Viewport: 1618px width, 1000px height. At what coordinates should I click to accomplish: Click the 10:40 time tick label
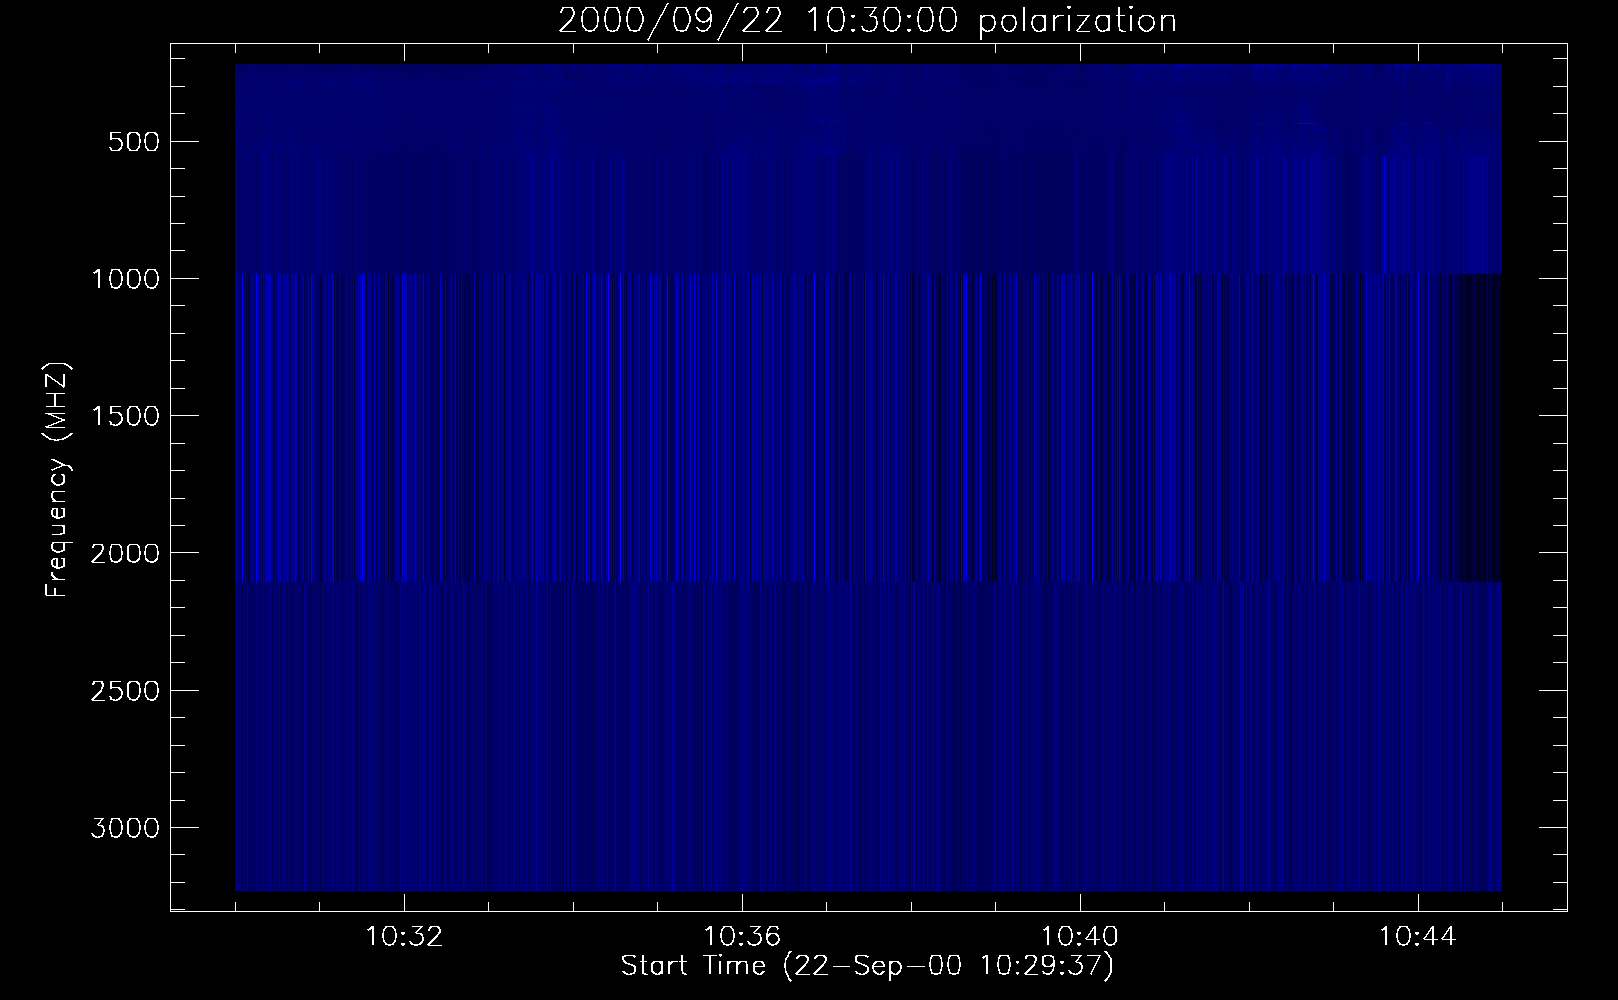[x=1080, y=937]
